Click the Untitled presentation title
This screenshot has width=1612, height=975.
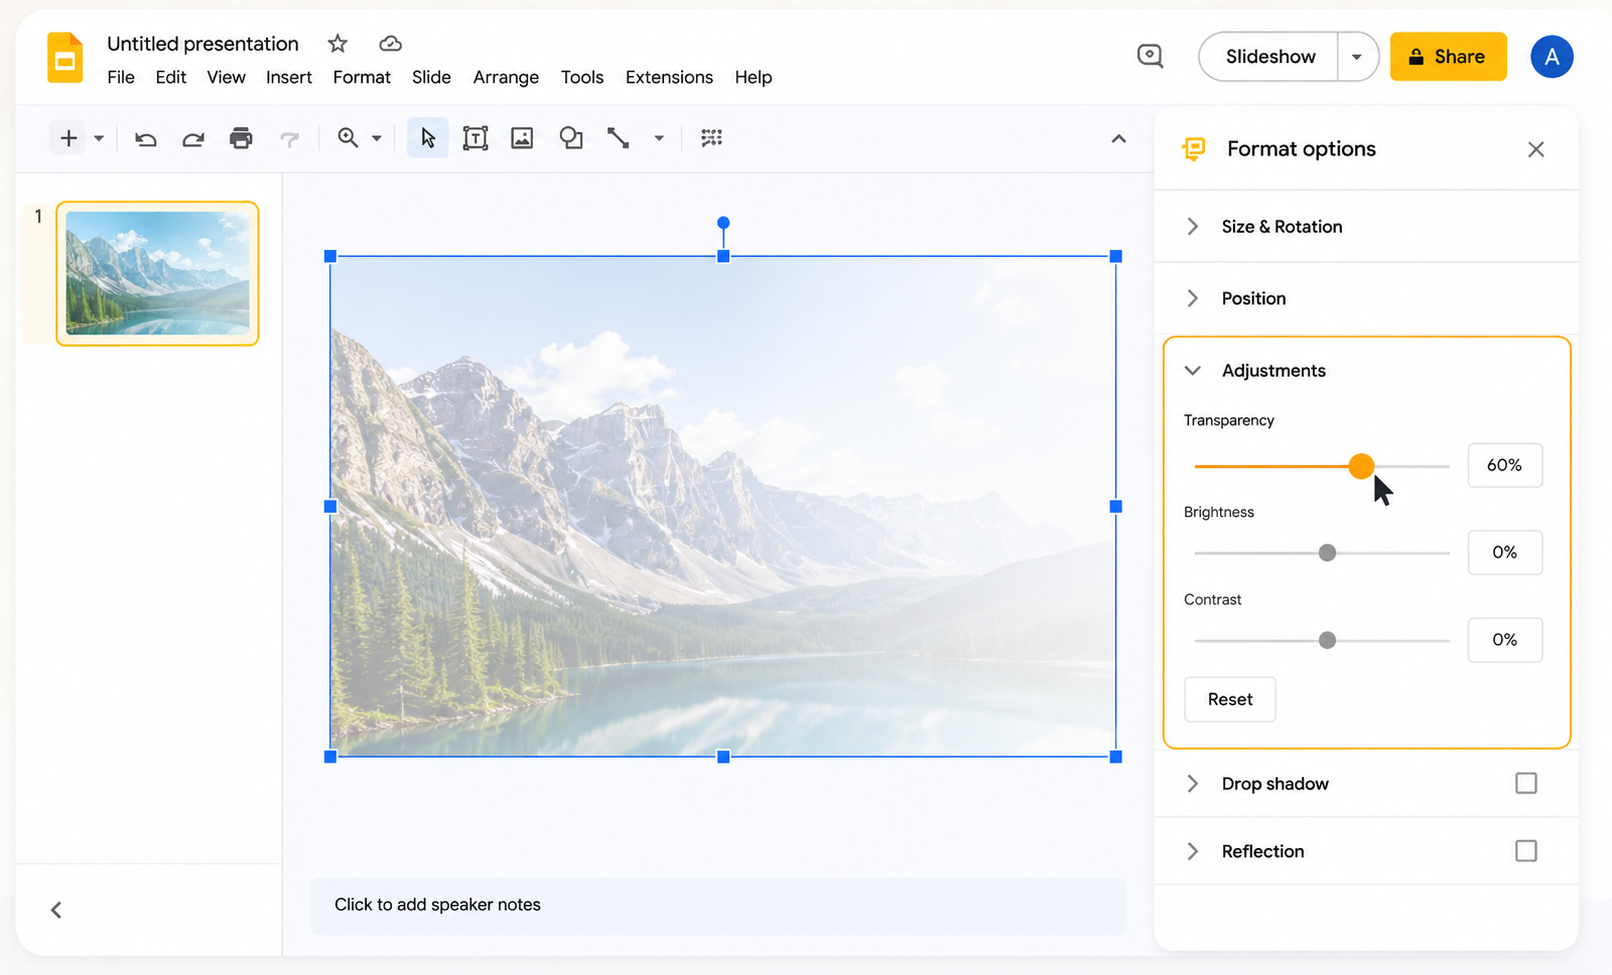point(203,43)
